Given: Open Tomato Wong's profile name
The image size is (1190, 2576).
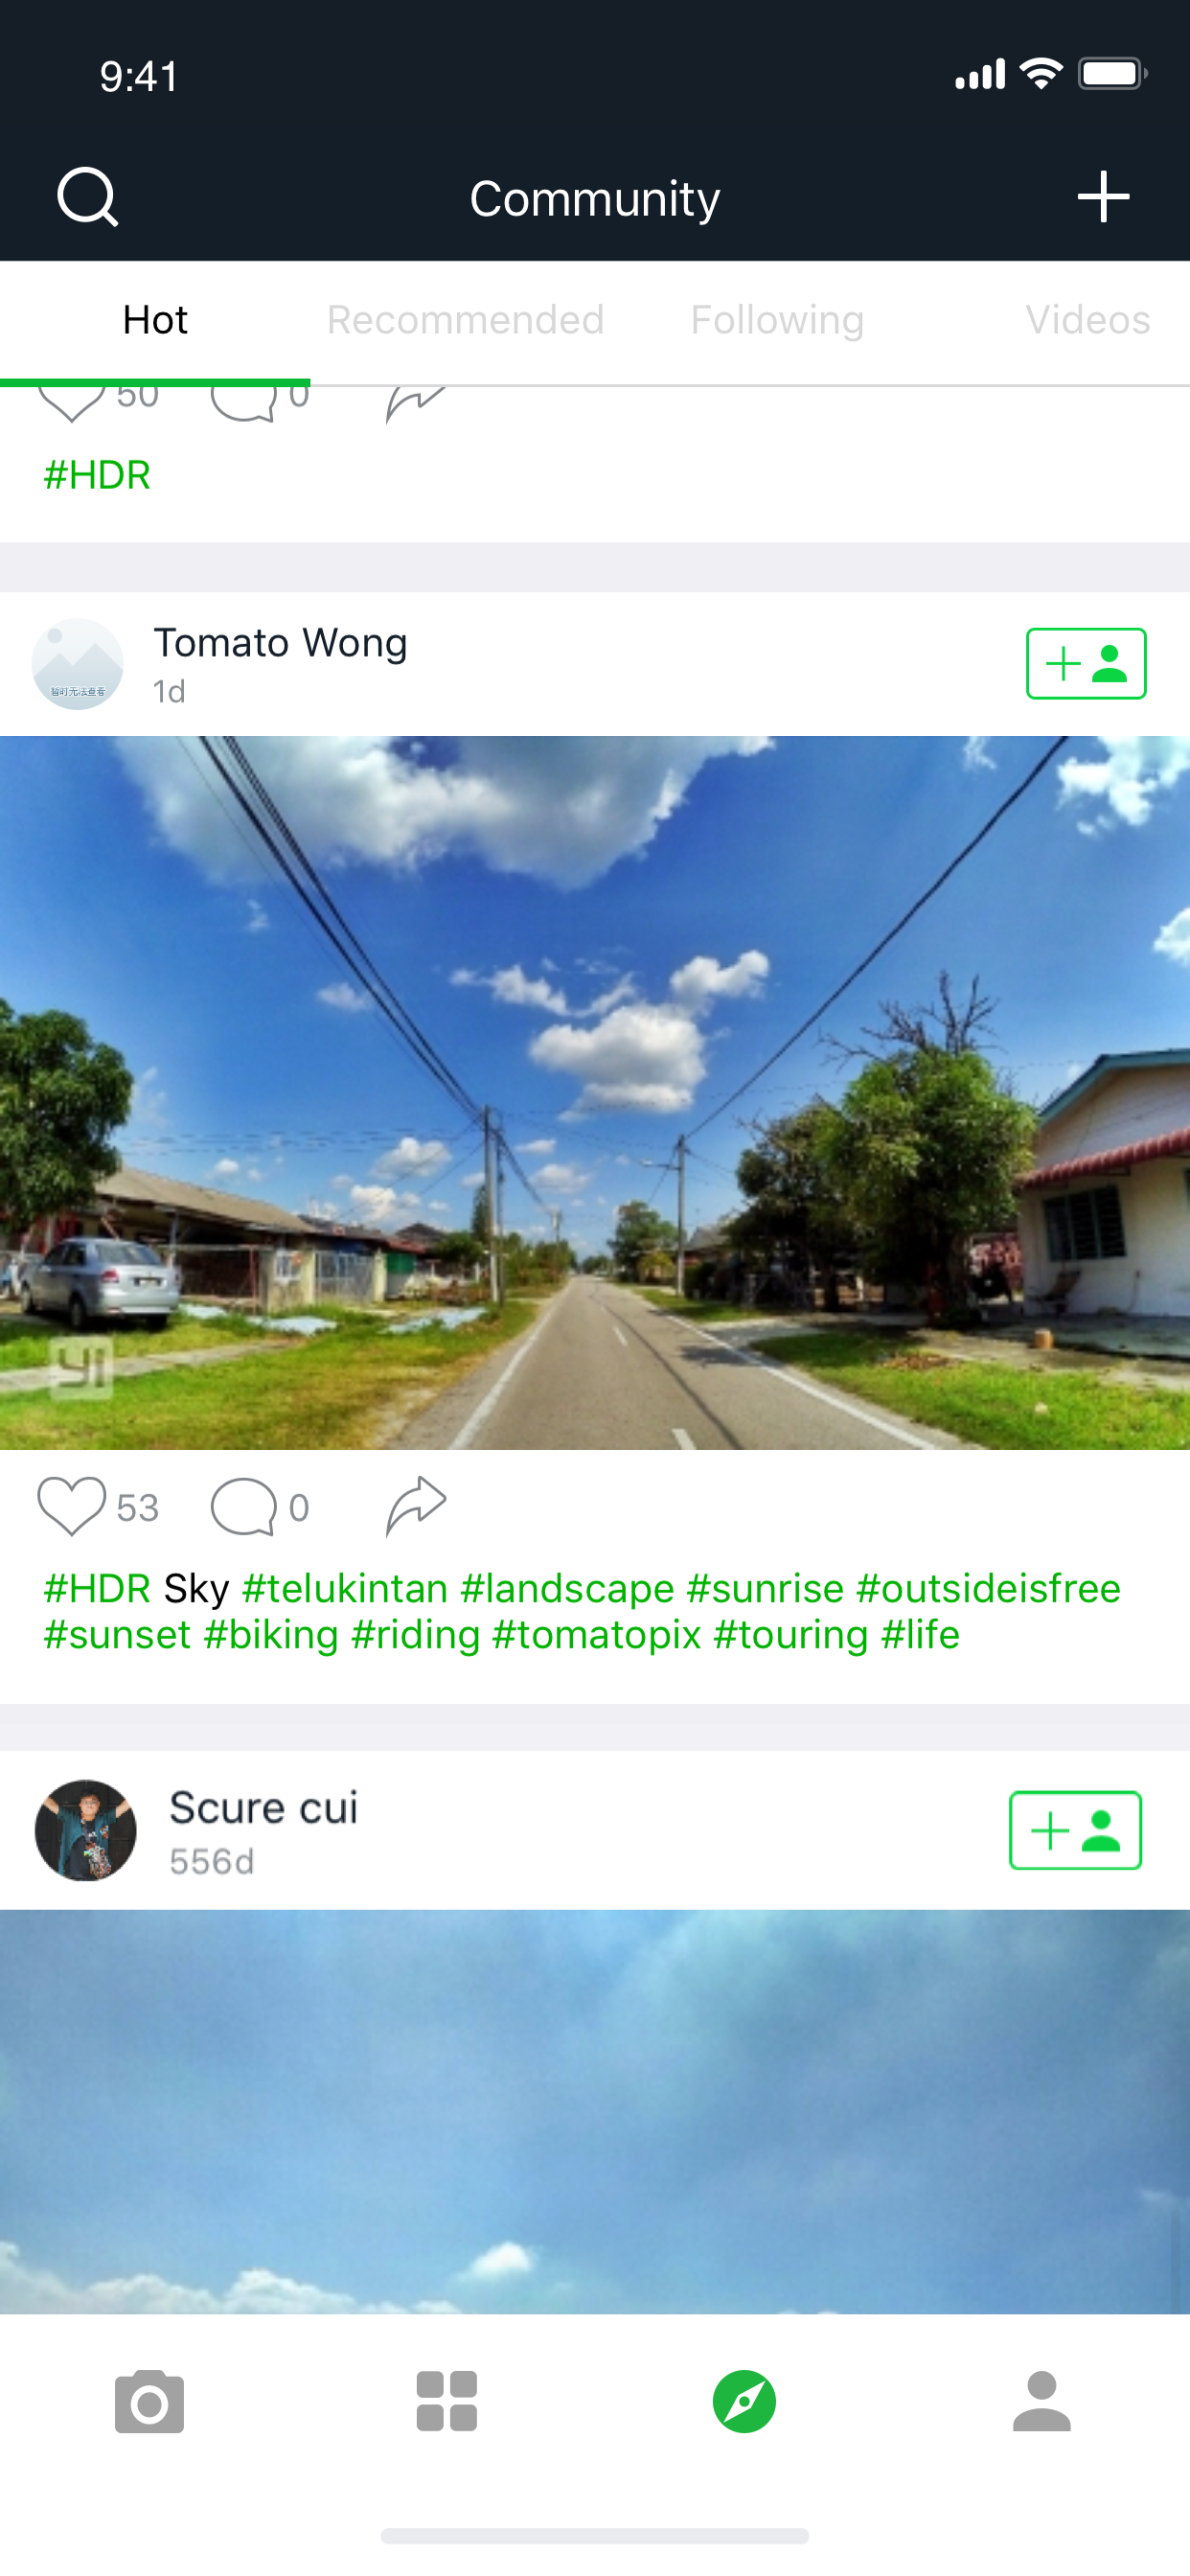Looking at the screenshot, I should pos(280,642).
